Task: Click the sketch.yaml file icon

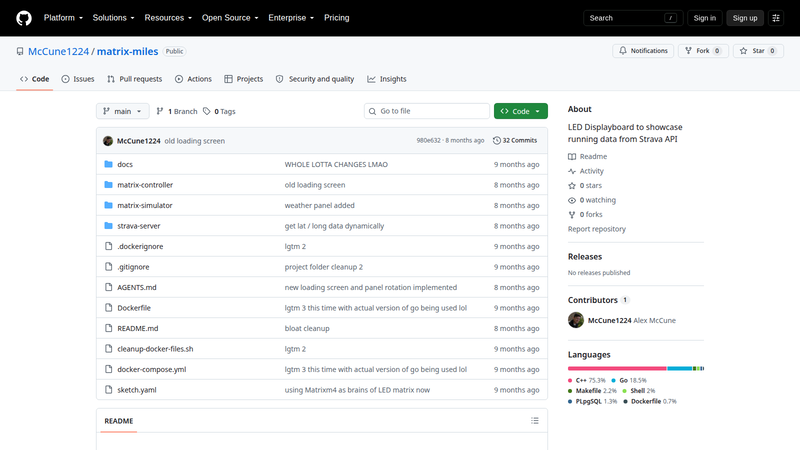Action: pyautogui.click(x=108, y=389)
